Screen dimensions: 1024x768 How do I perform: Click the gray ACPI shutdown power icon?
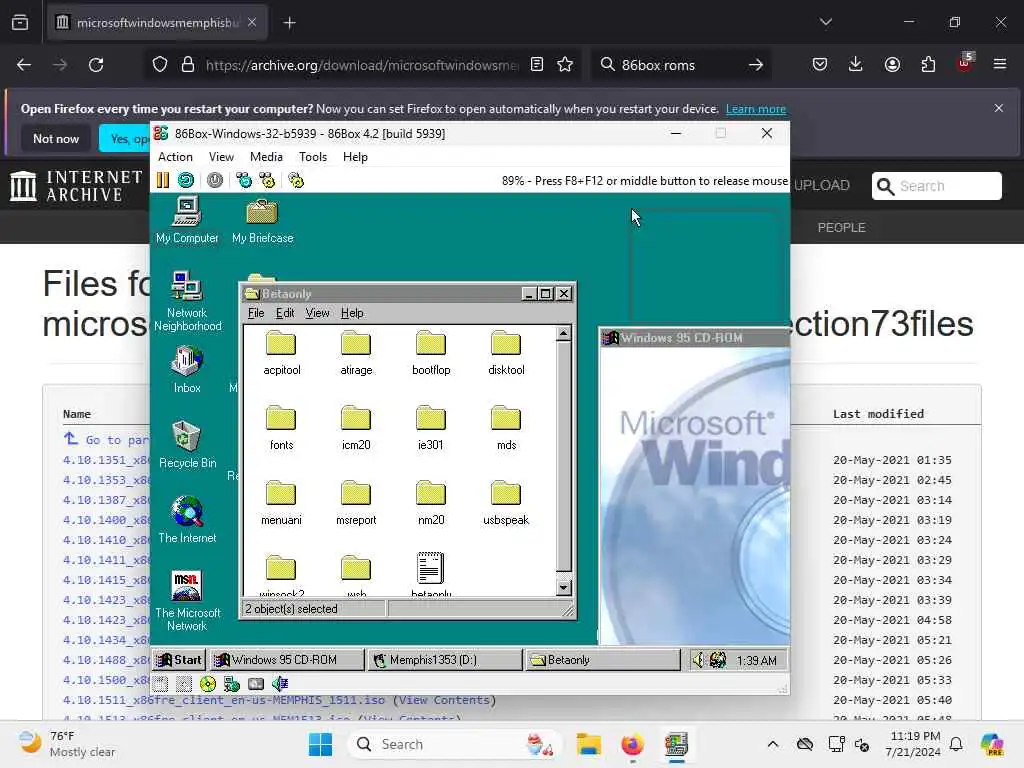pyautogui.click(x=215, y=180)
